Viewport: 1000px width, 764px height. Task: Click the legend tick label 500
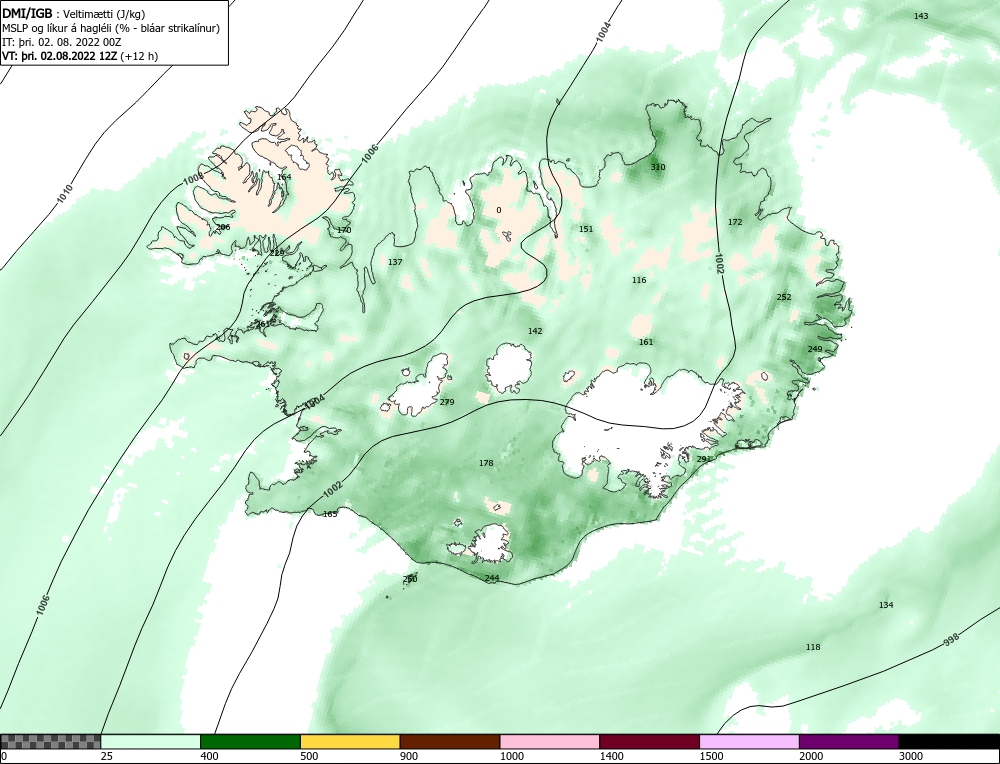(309, 756)
